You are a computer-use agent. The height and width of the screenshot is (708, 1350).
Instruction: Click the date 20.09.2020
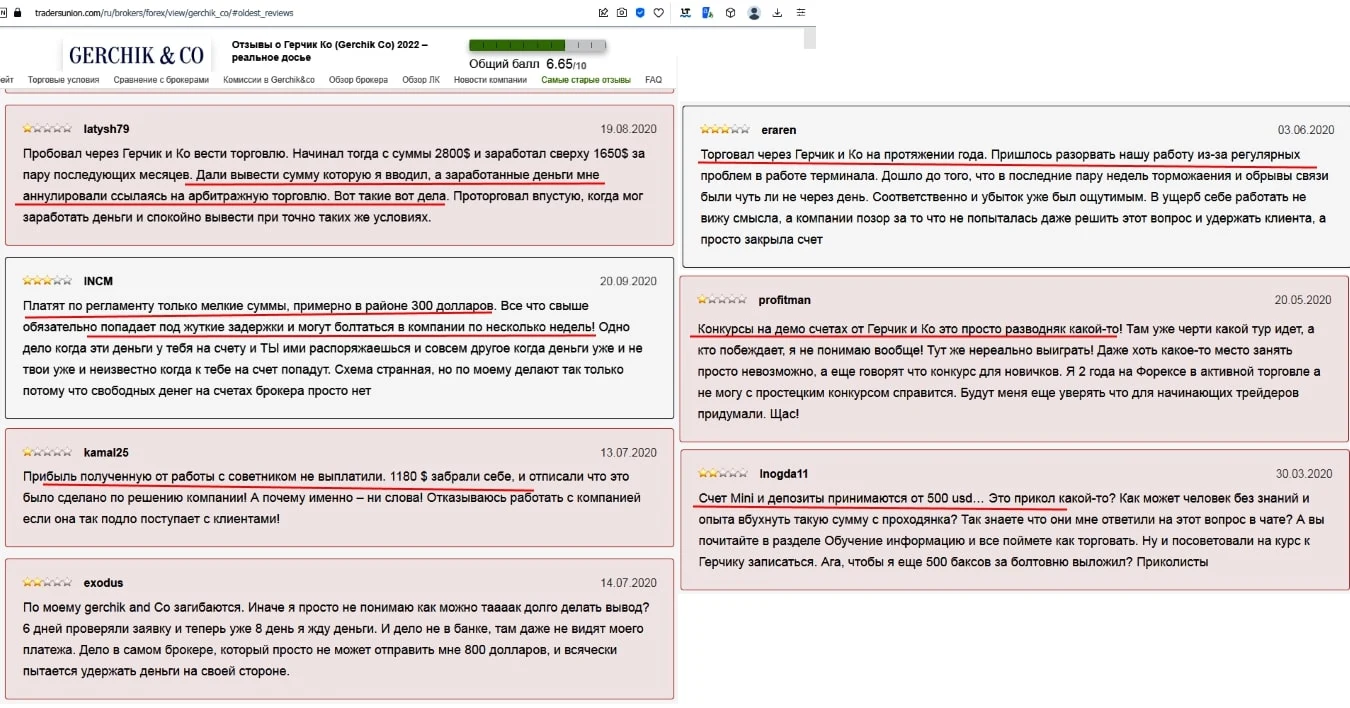629,281
